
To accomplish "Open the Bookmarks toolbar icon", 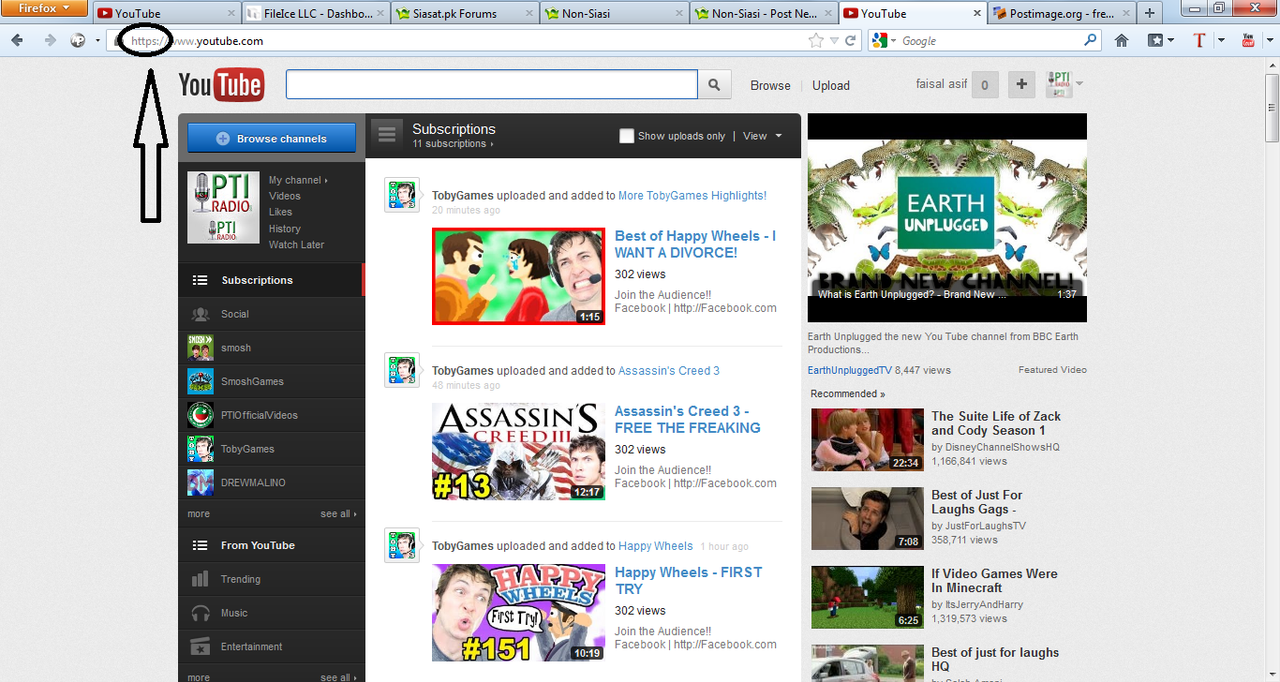I will (1155, 41).
